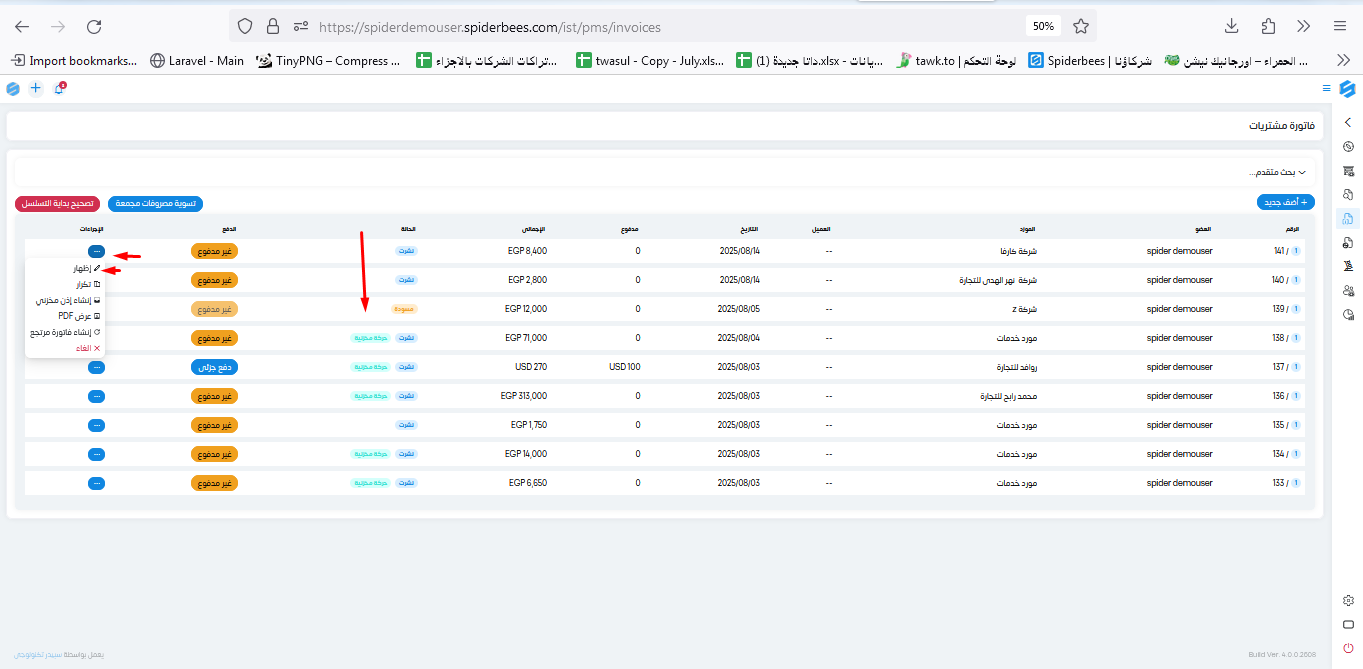Show more toolbar tools via double chevron
This screenshot has width=1363, height=669.
[1304, 26]
